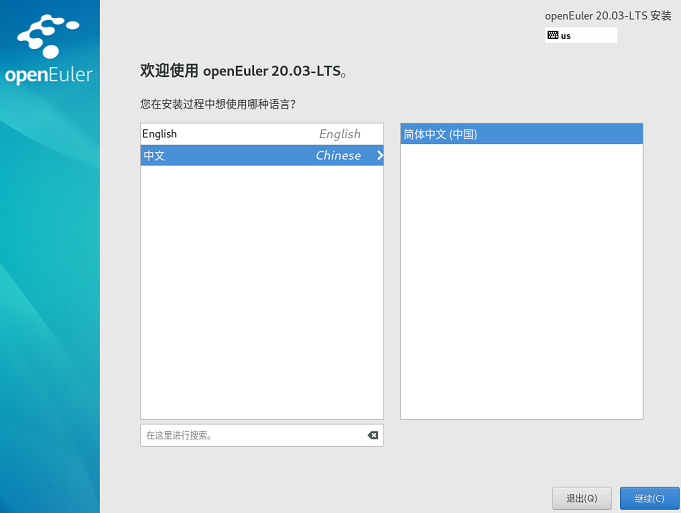Click the keyboard icon beside 'us'
The height and width of the screenshot is (513, 681).
point(552,35)
